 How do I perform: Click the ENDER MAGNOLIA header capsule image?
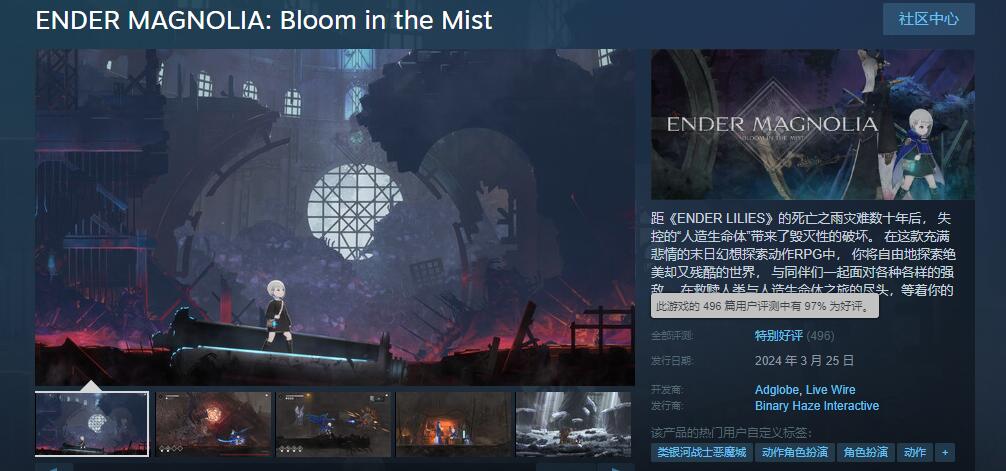(x=812, y=124)
